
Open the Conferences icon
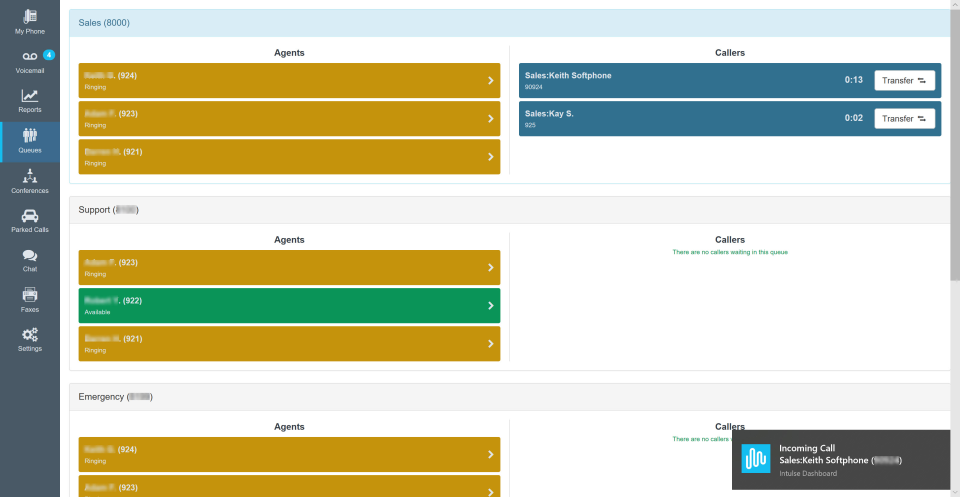[x=29, y=176]
